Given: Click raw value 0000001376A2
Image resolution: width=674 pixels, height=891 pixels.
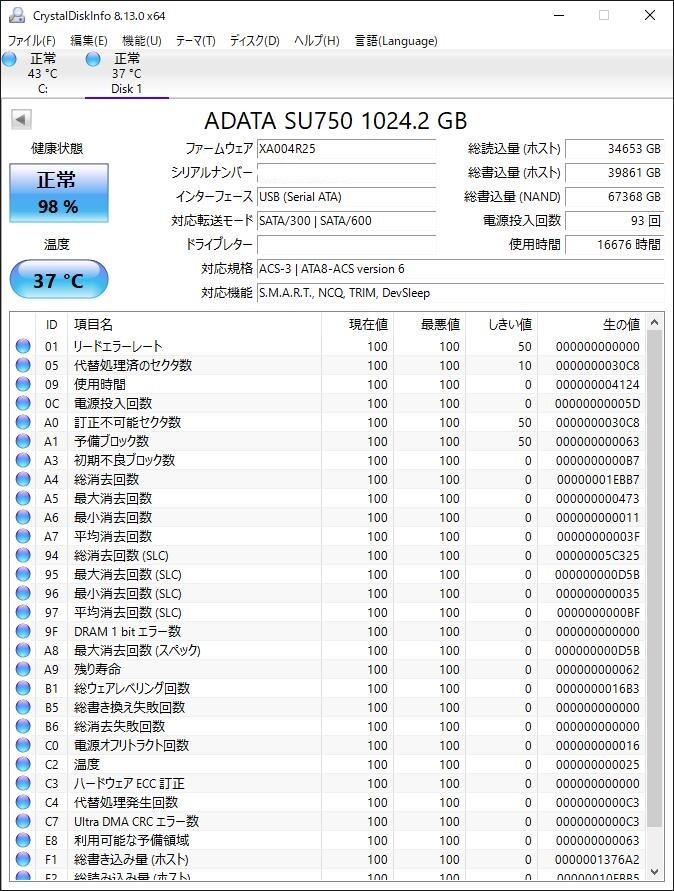Looking at the screenshot, I should tap(597, 859).
